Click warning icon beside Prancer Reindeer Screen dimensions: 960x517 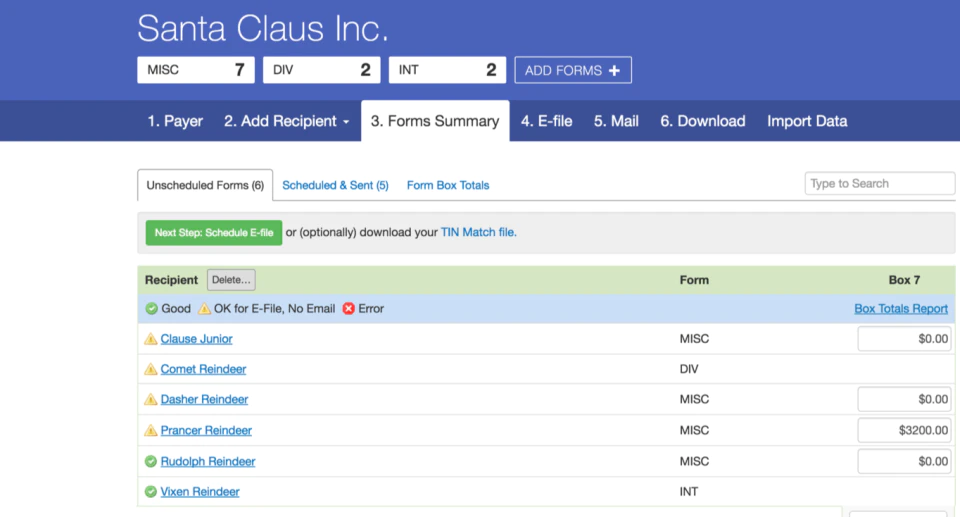(151, 430)
